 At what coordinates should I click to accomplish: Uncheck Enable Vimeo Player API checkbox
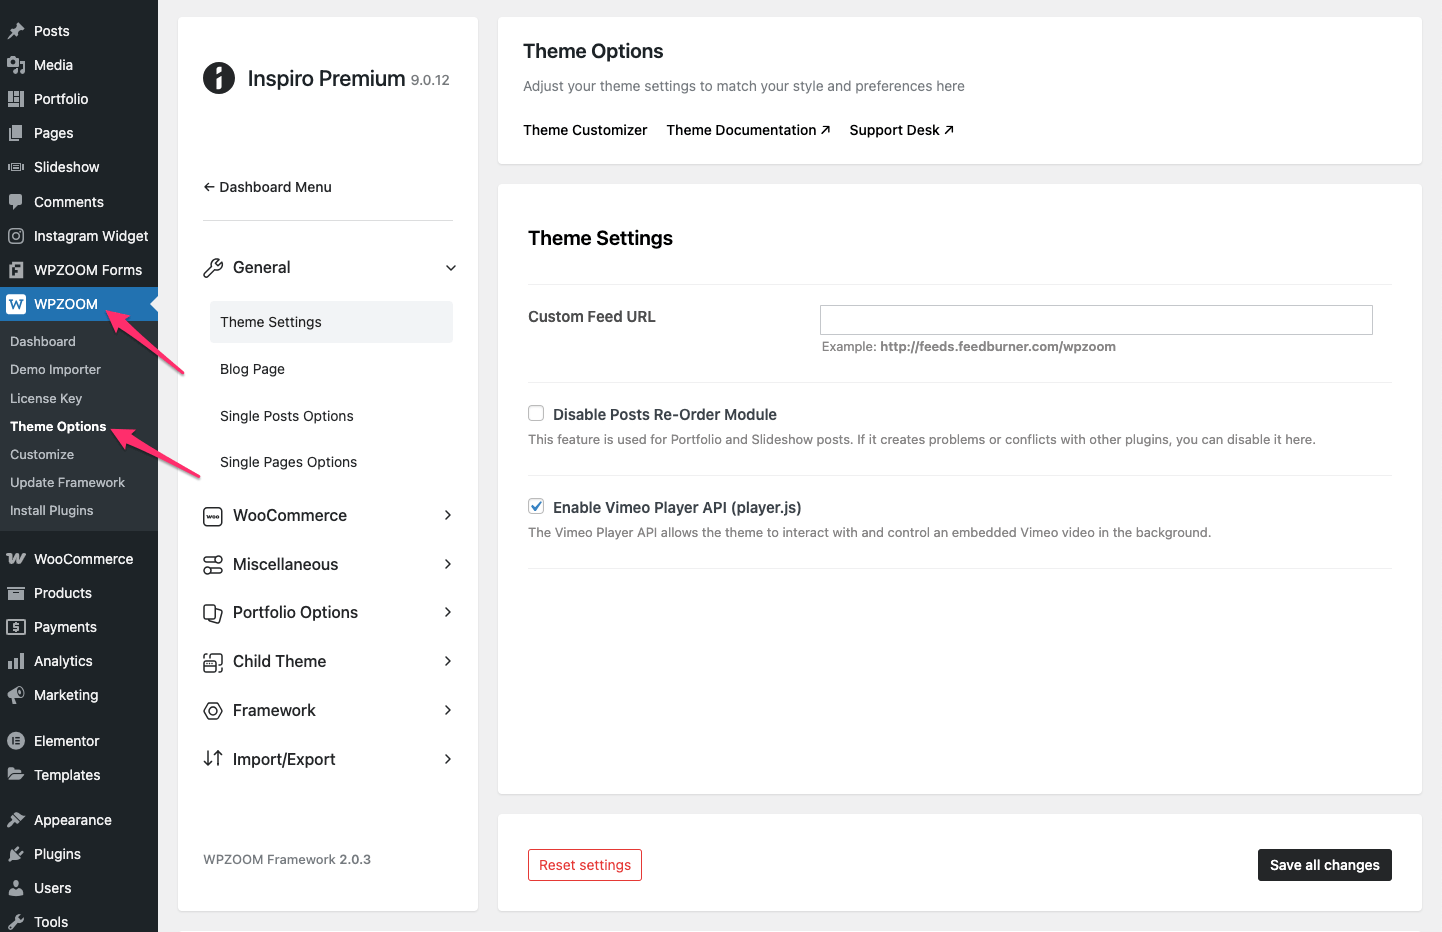coord(537,507)
